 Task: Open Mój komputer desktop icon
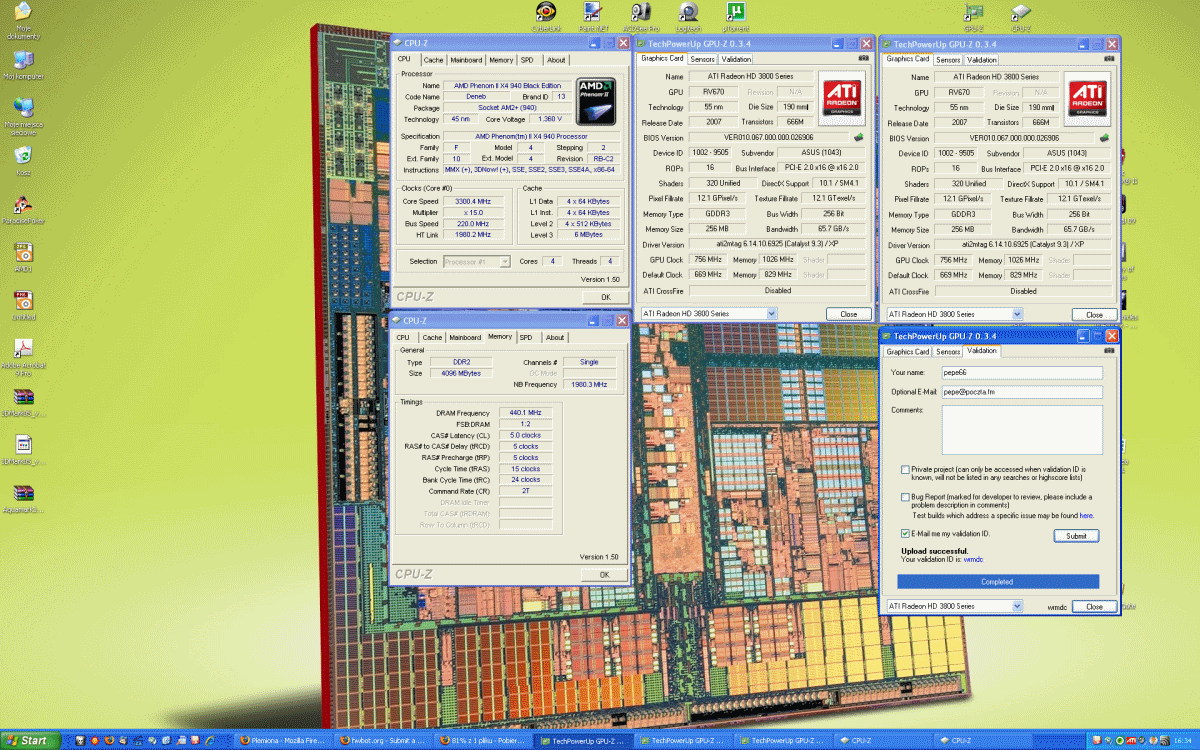(x=23, y=65)
